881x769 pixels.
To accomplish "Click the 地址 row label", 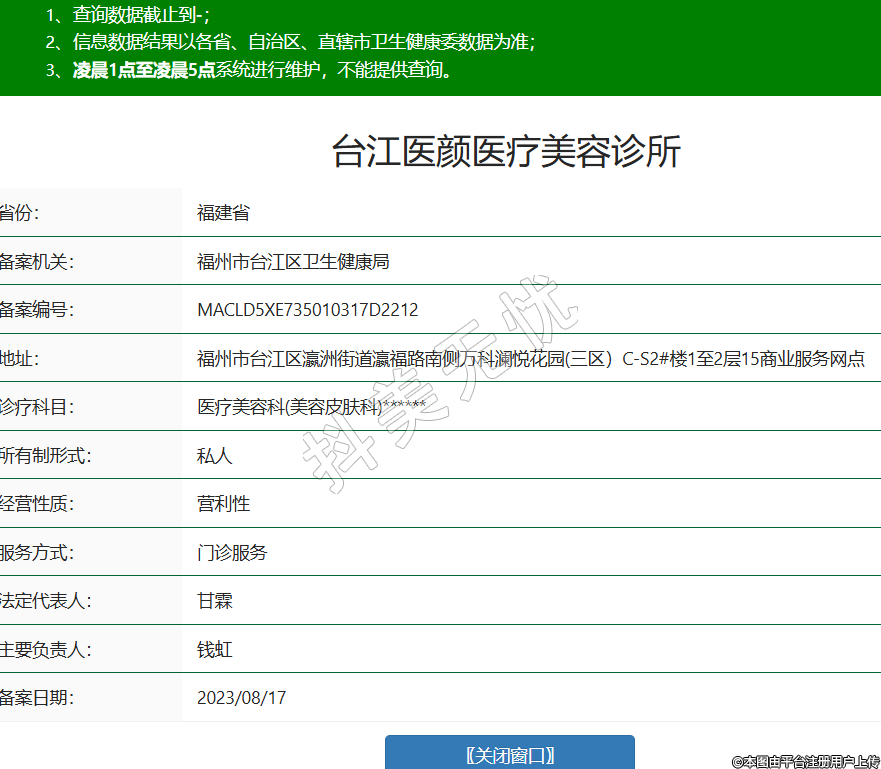I will point(20,359).
